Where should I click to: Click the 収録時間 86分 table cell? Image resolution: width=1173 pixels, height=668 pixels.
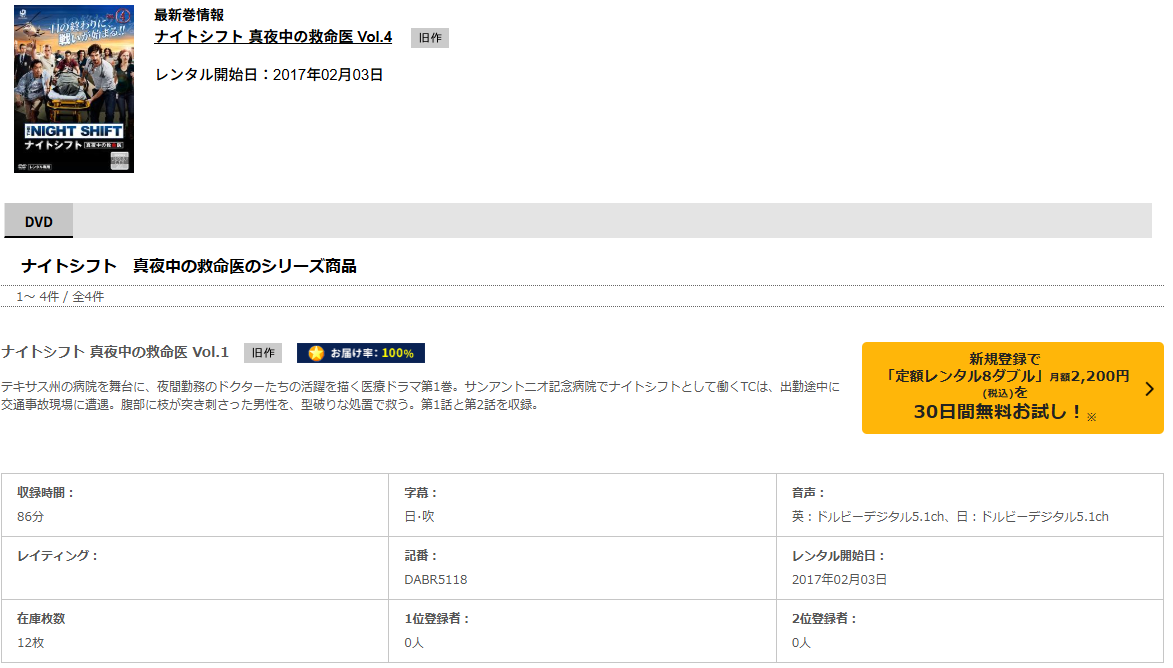(x=195, y=505)
